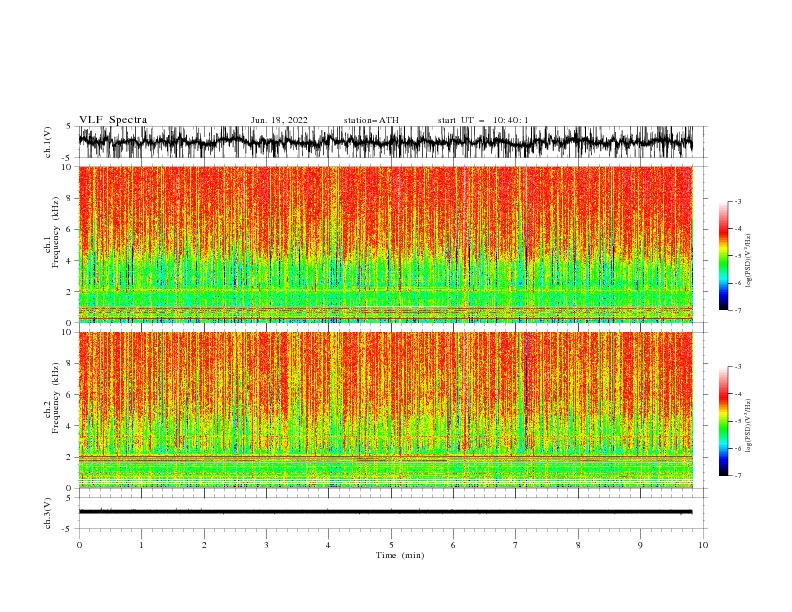Click the "-3" tick on ch.1 colorbar
The width and height of the screenshot is (792, 612).
(737, 201)
